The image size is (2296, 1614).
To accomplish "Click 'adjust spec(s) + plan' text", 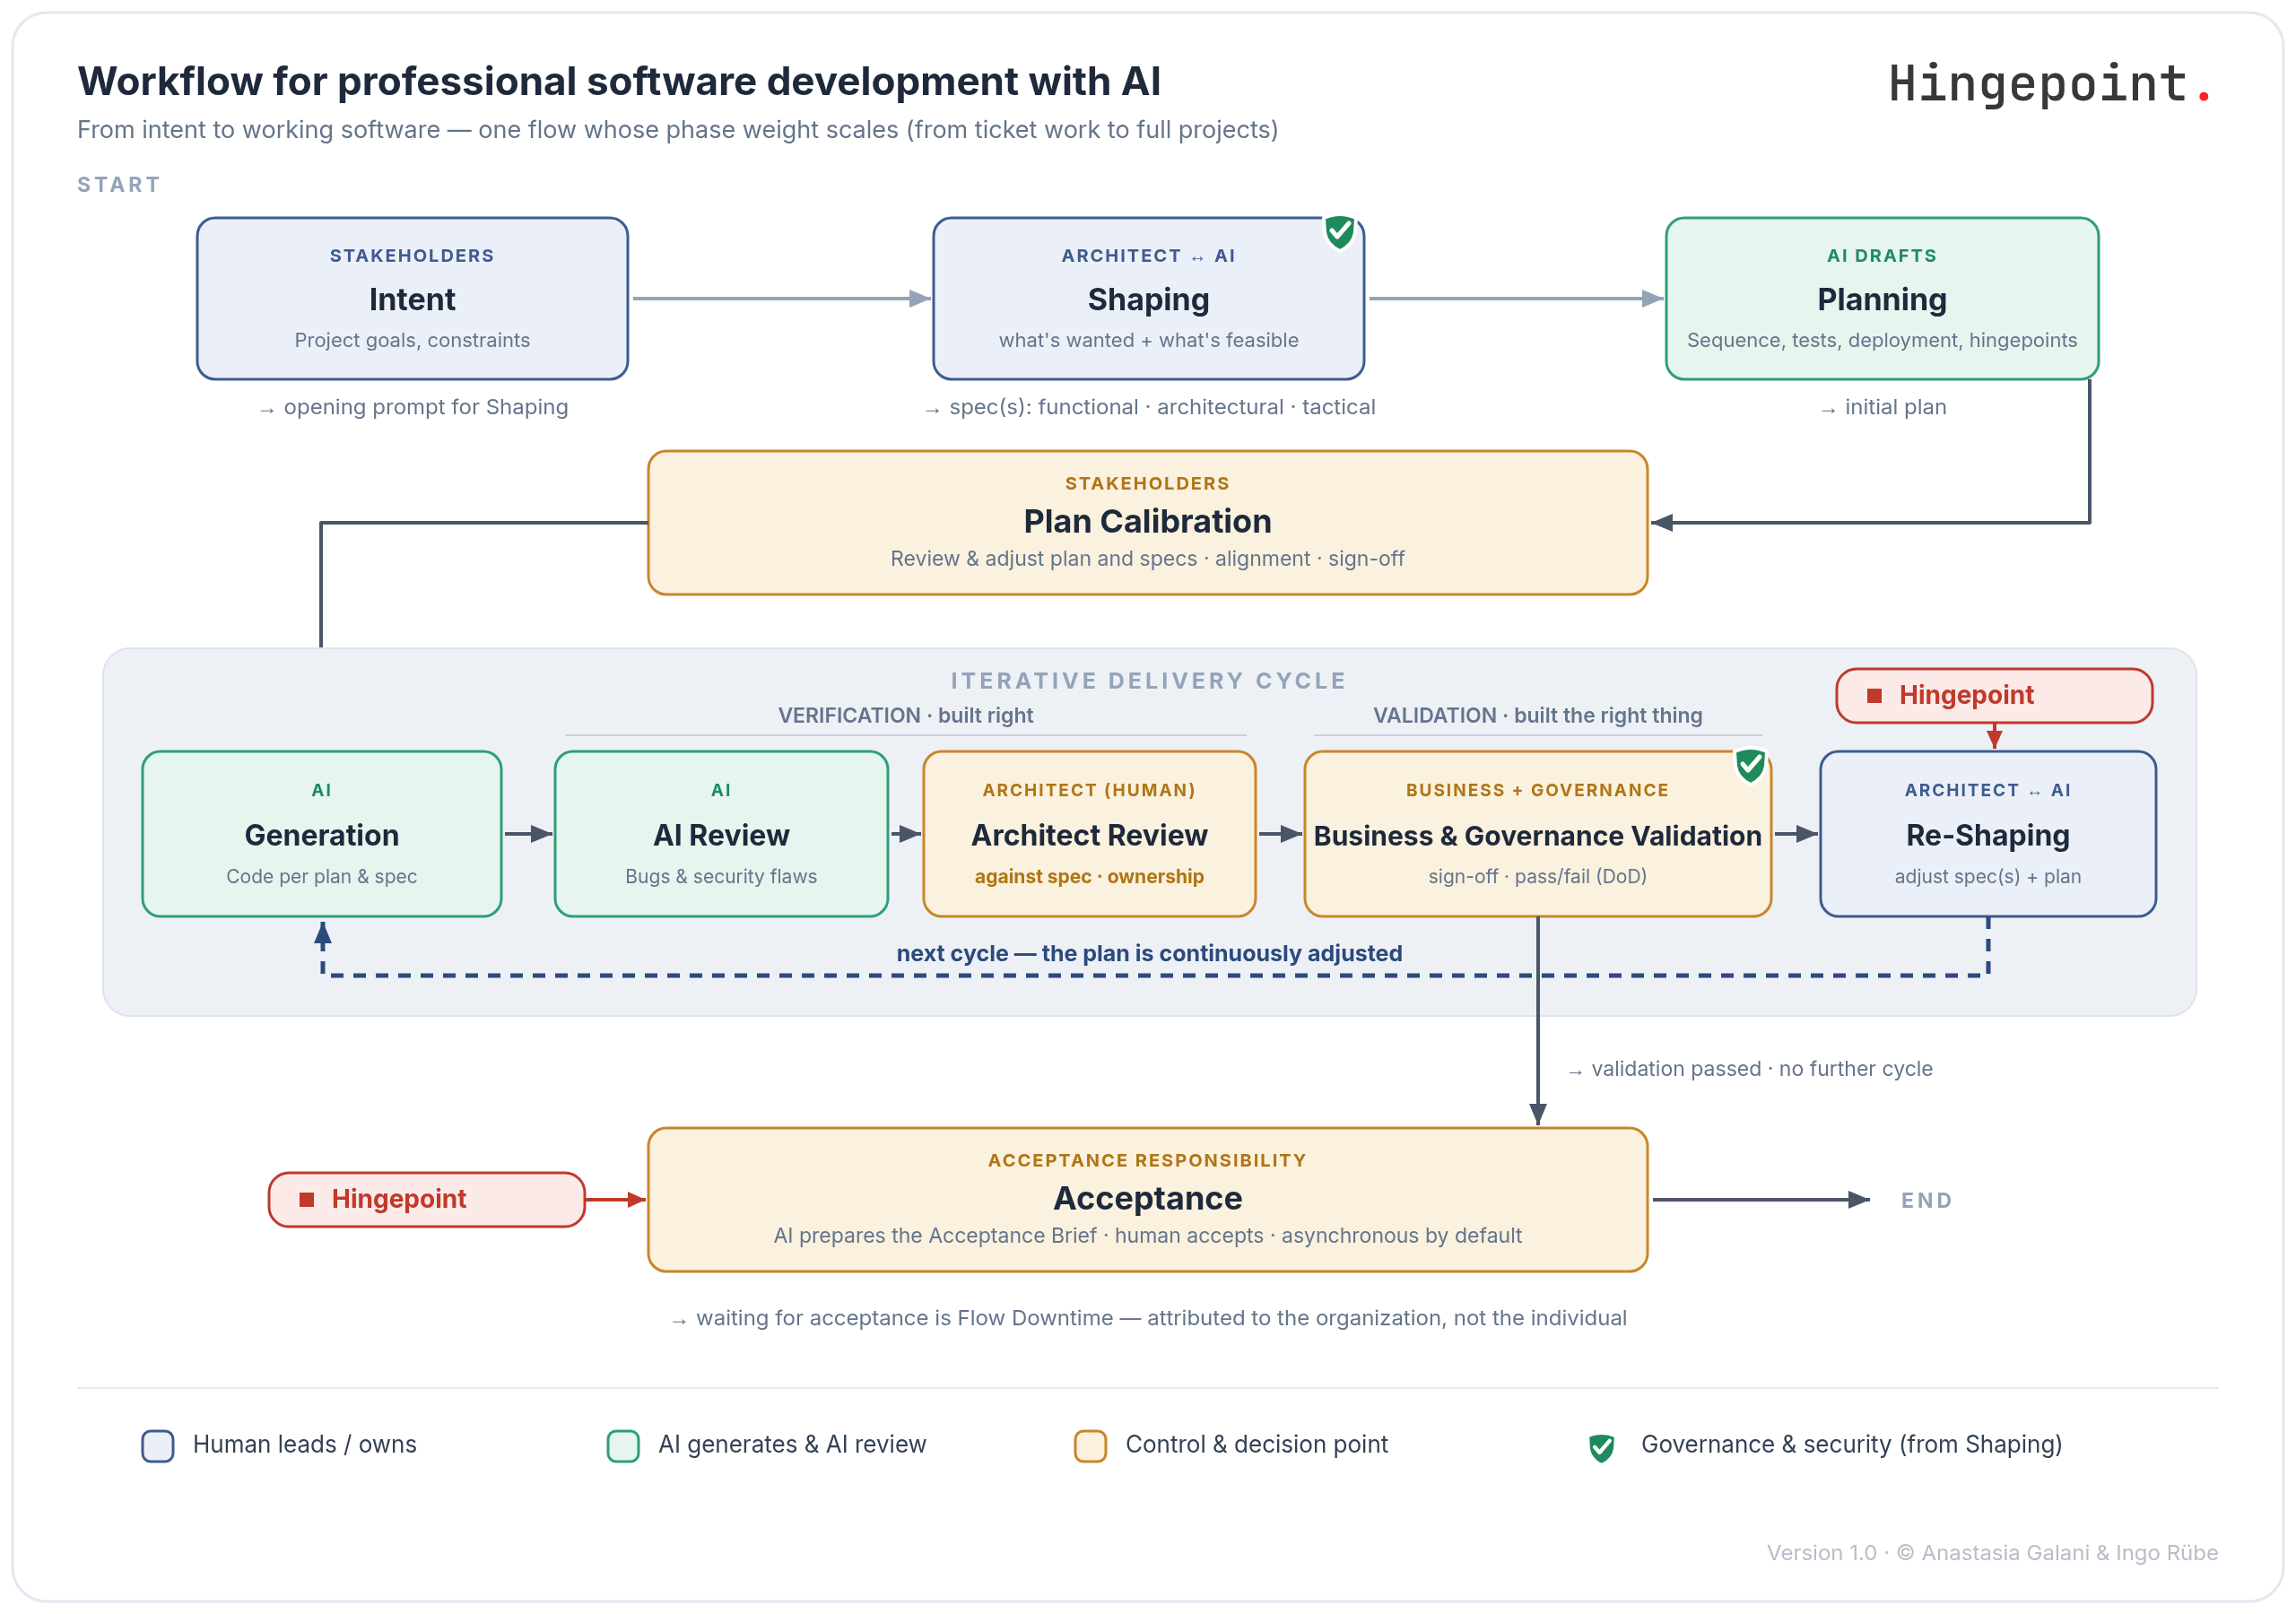I will pos(1988,877).
